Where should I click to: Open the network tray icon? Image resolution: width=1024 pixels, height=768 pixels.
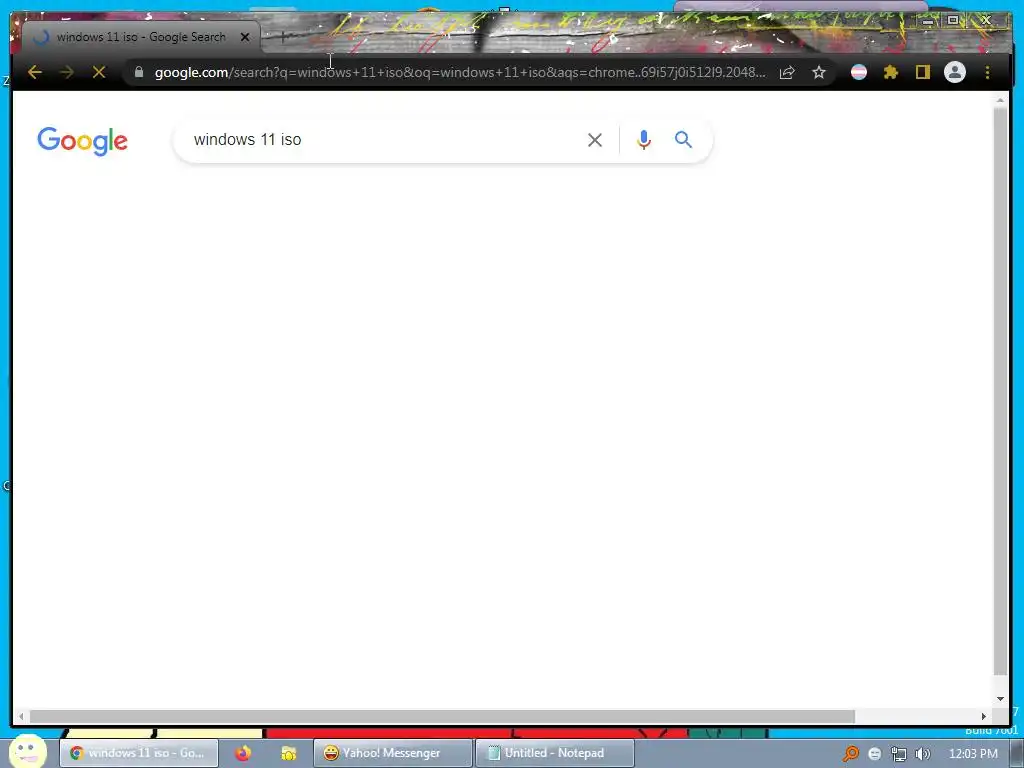(899, 754)
